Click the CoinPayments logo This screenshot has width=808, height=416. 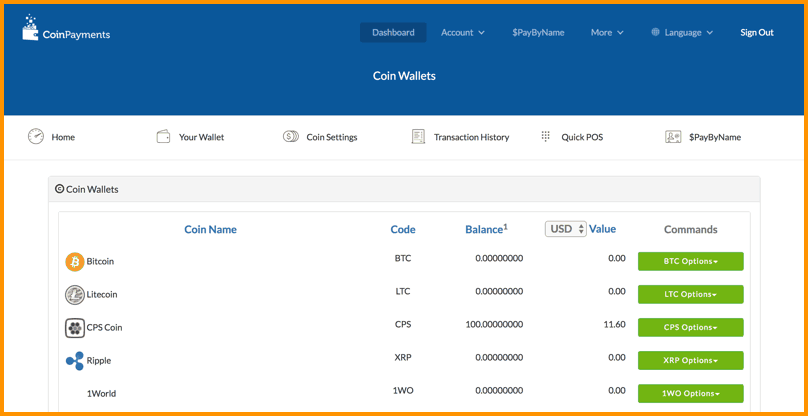[66, 29]
